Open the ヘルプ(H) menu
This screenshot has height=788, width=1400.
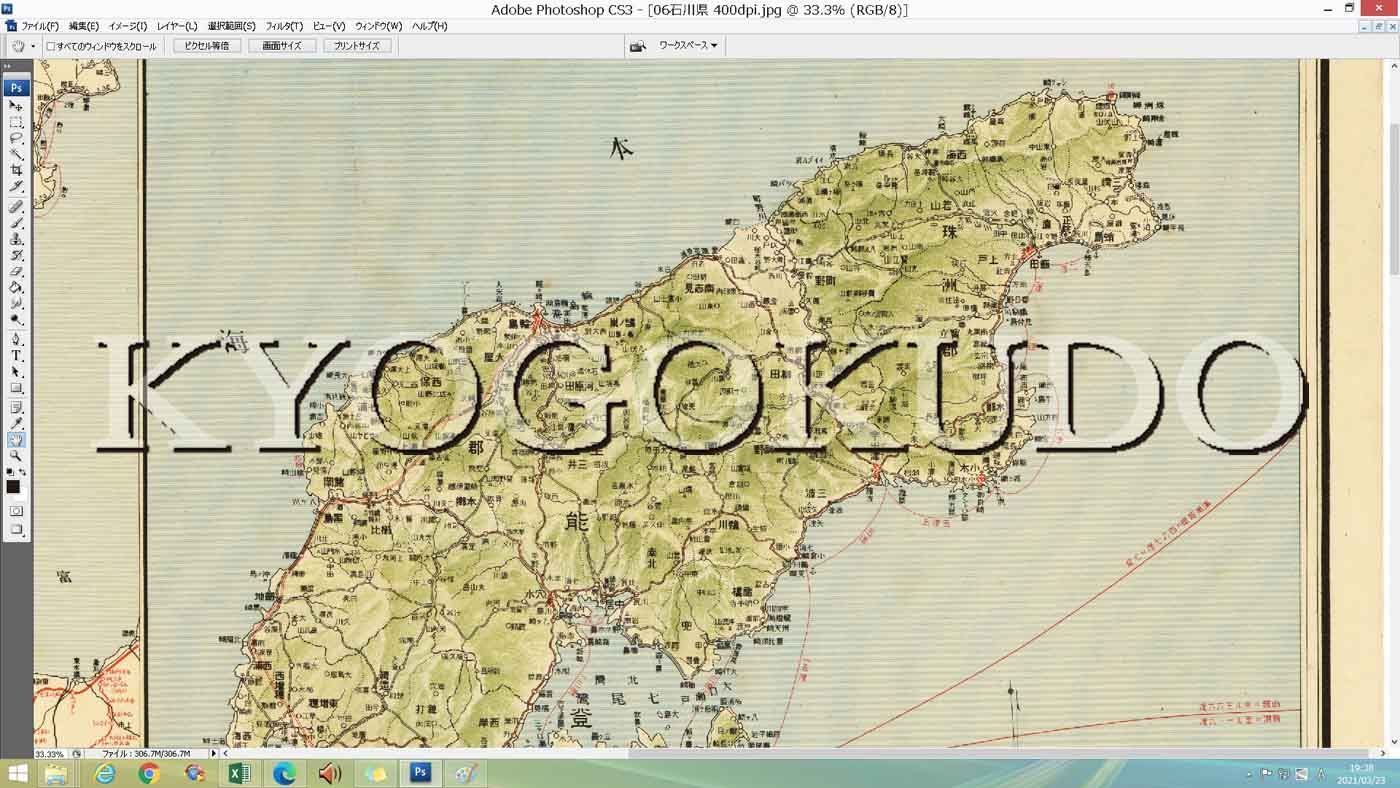(430, 26)
